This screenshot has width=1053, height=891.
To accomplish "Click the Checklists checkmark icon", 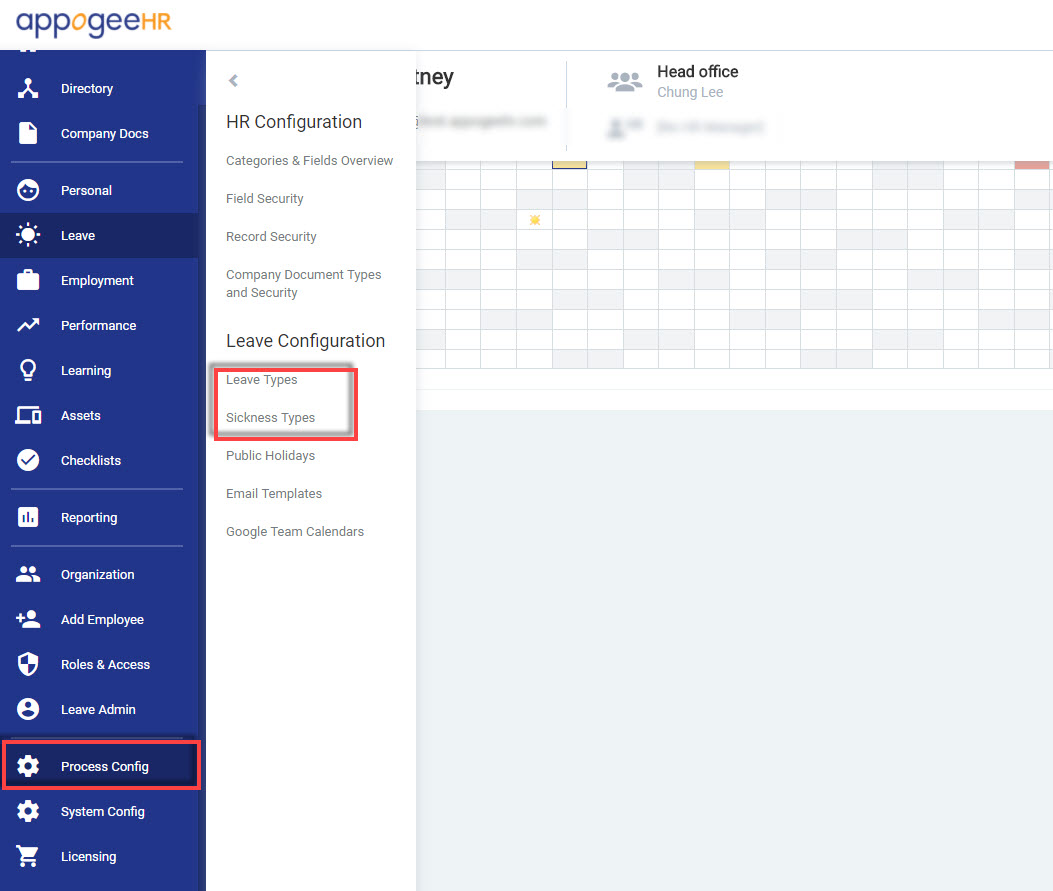I will click(x=28, y=460).
